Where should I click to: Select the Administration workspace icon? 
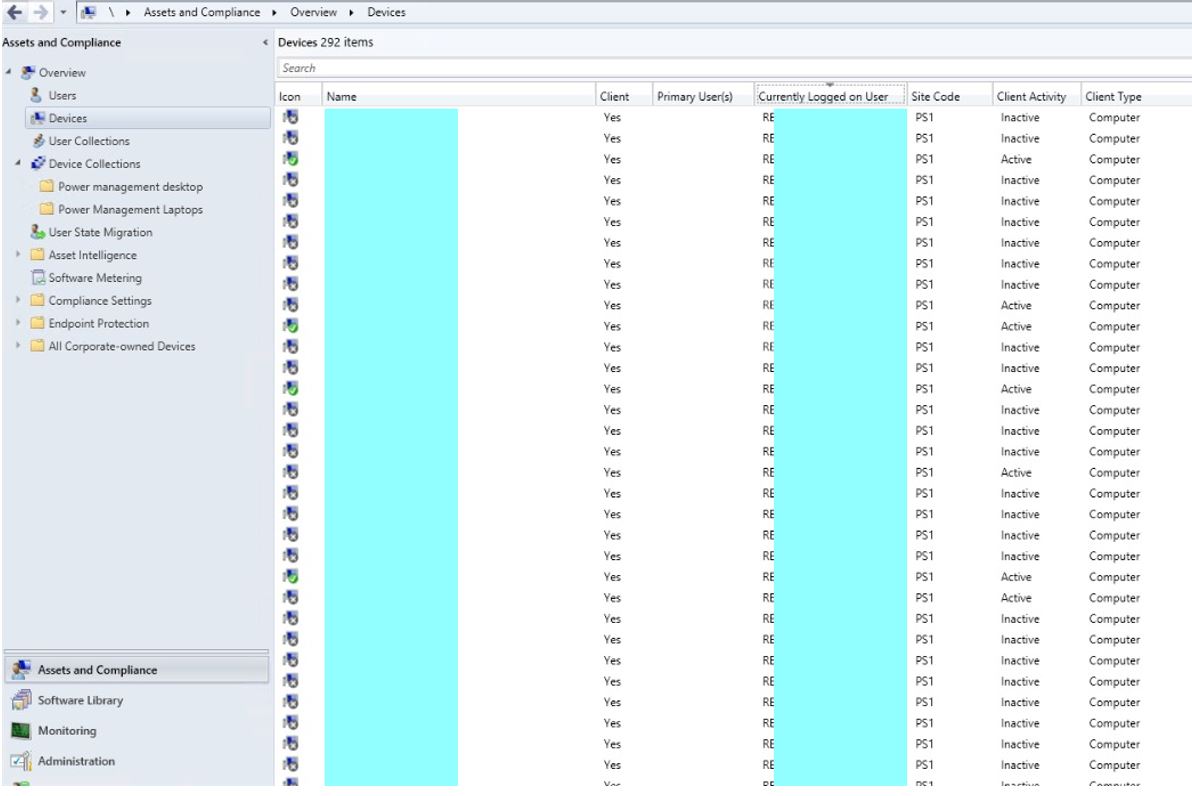click(18, 761)
